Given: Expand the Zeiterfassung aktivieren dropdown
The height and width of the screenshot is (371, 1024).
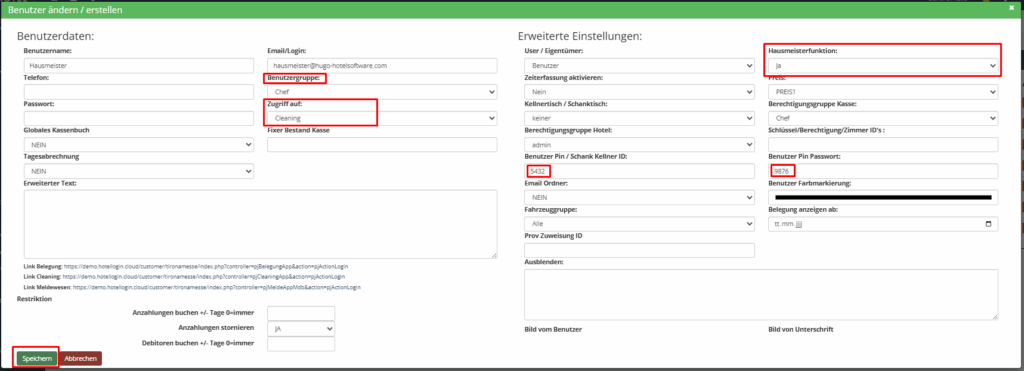Looking at the screenshot, I should (639, 92).
